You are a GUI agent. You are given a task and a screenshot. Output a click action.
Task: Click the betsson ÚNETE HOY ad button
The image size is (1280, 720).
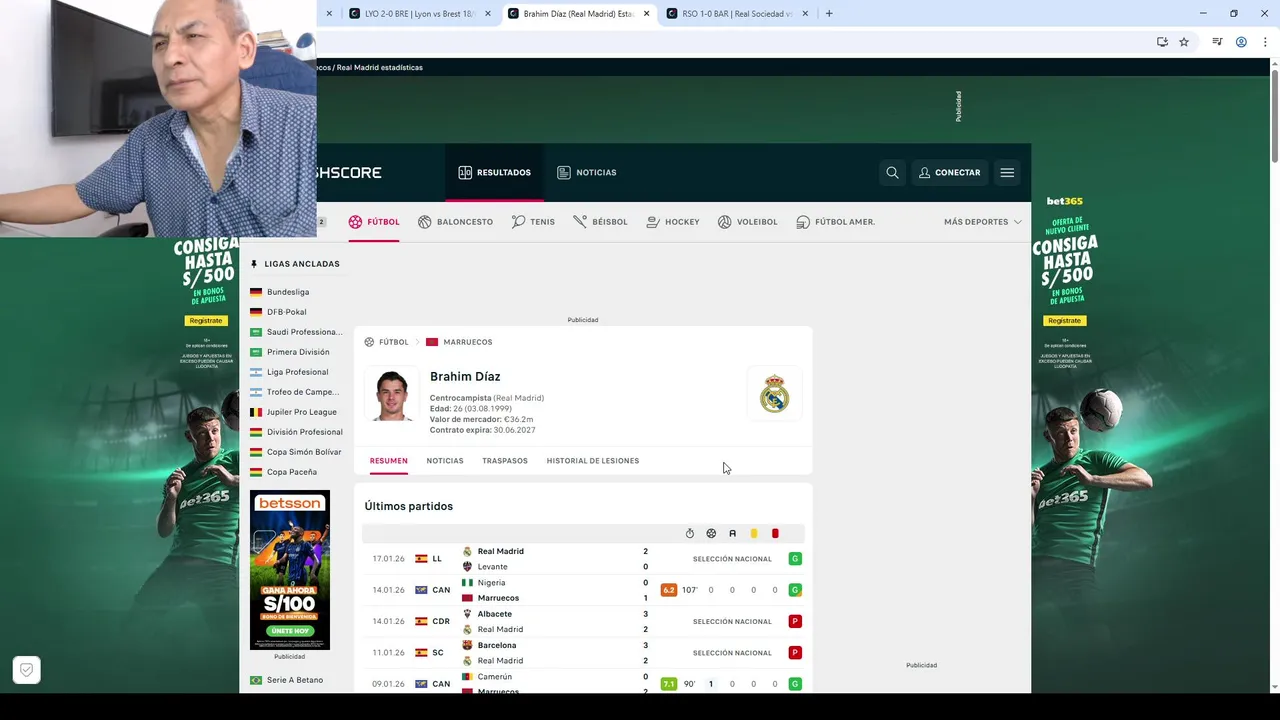click(x=289, y=631)
